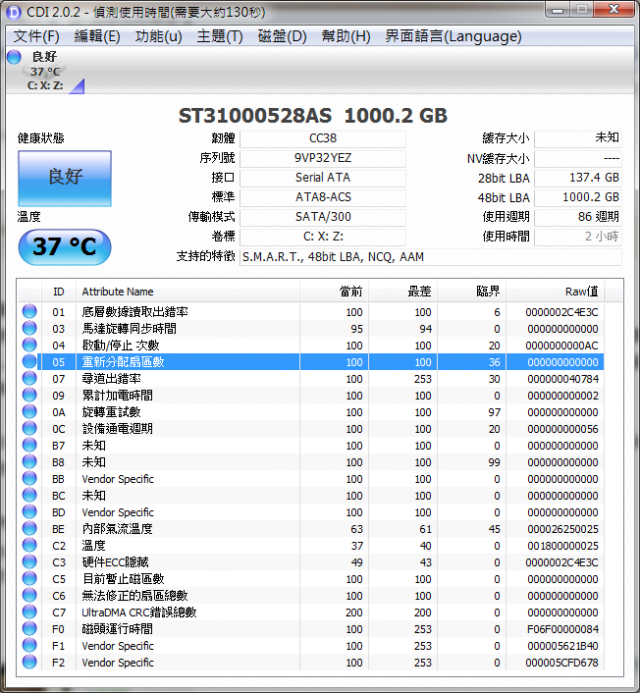Screen dimensions: 640x694
Task: Open the 界面語言(Language) menu
Action: (453, 36)
